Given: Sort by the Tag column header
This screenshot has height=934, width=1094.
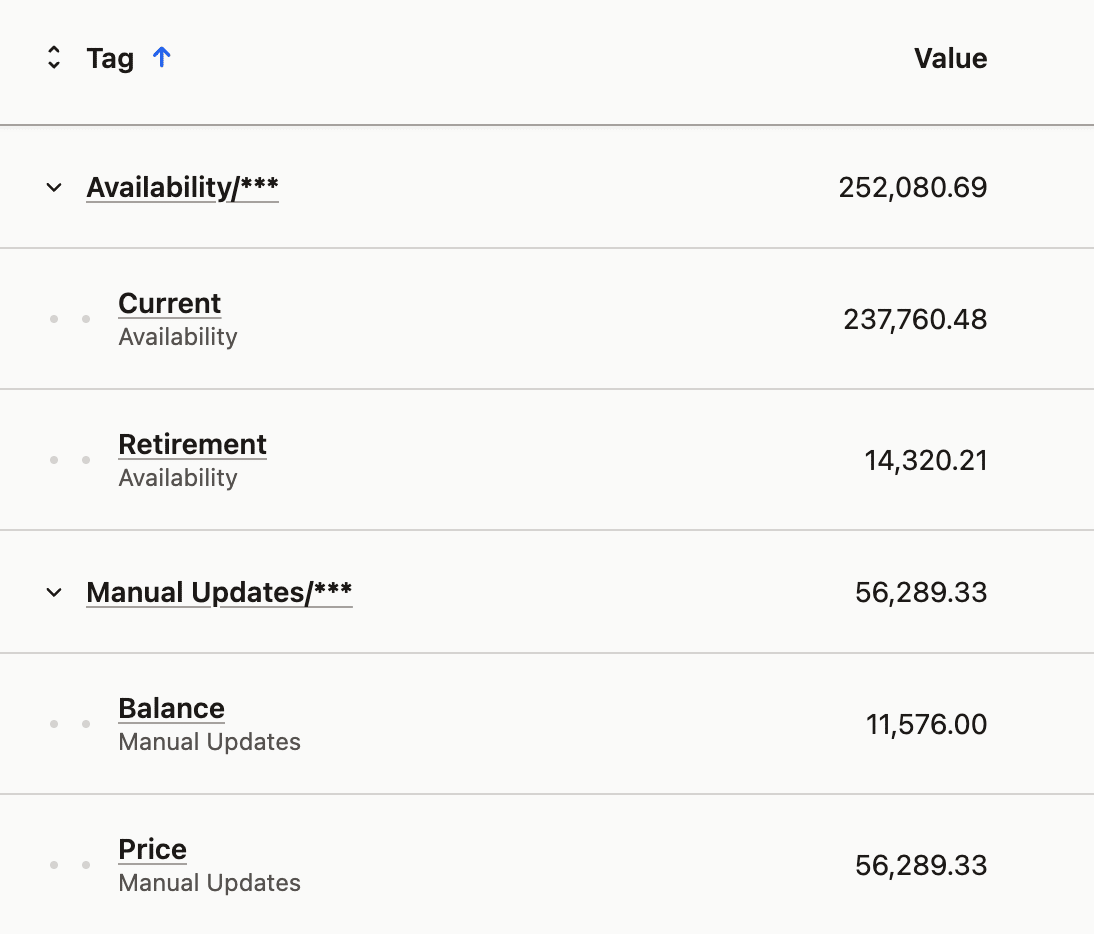Looking at the screenshot, I should (x=110, y=58).
